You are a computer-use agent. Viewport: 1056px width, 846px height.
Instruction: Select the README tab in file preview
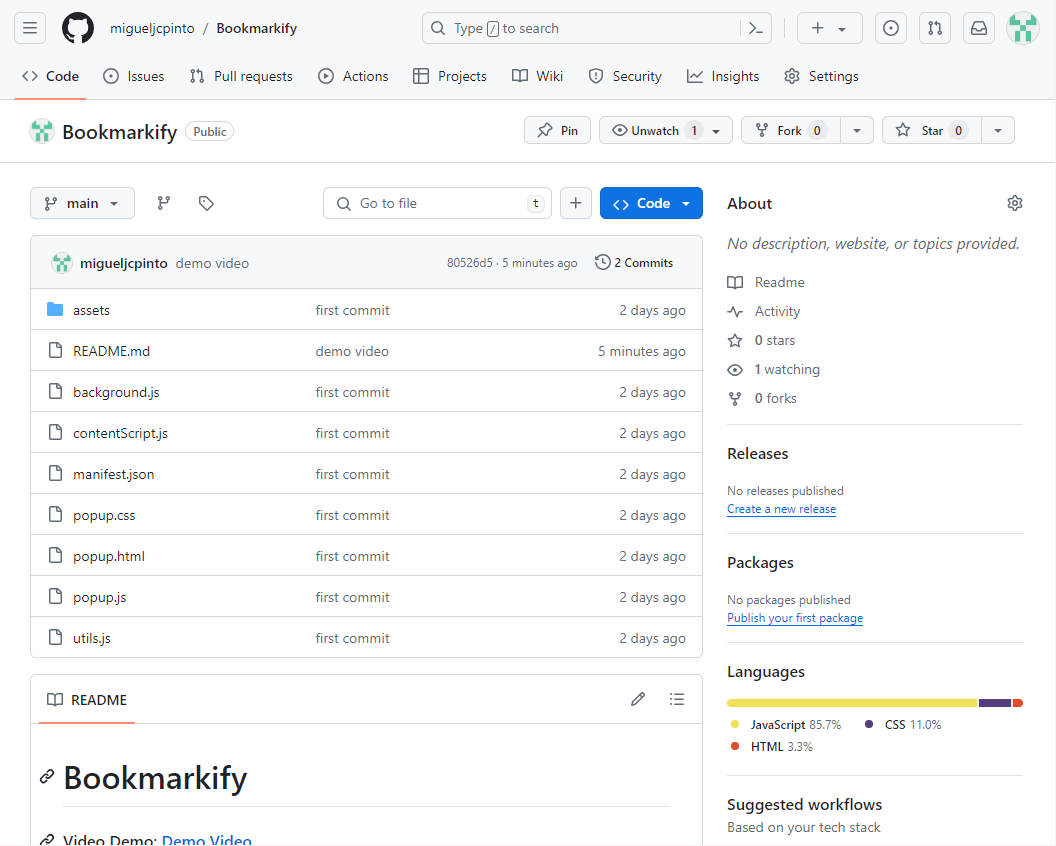pyautogui.click(x=87, y=700)
